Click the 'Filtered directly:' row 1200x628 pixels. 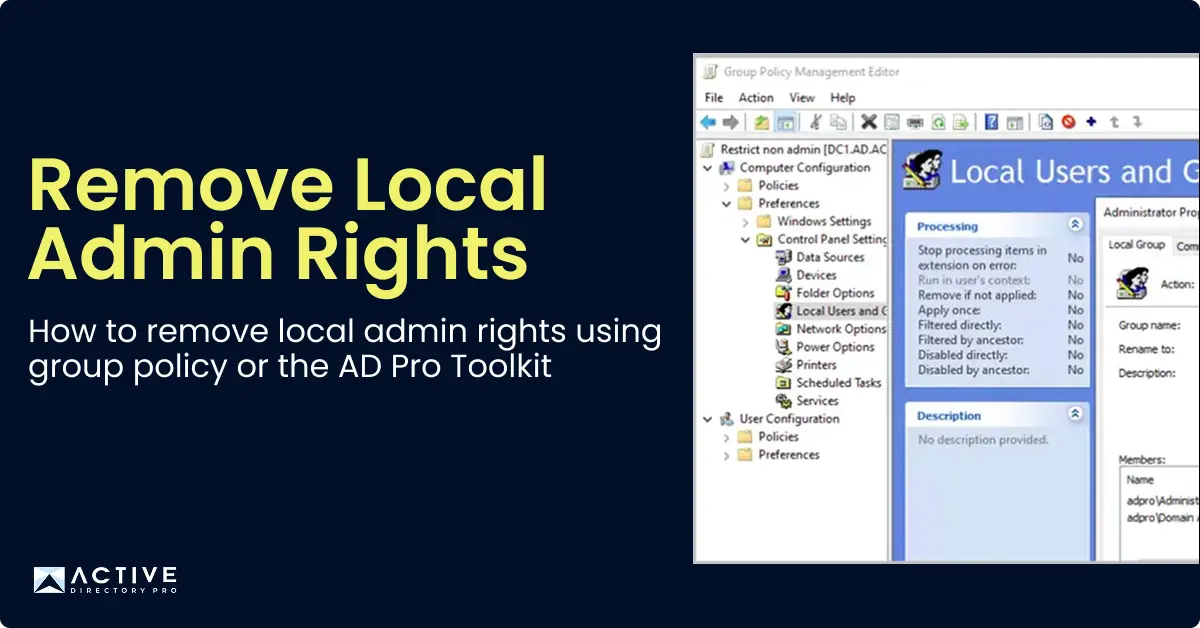point(1000,325)
